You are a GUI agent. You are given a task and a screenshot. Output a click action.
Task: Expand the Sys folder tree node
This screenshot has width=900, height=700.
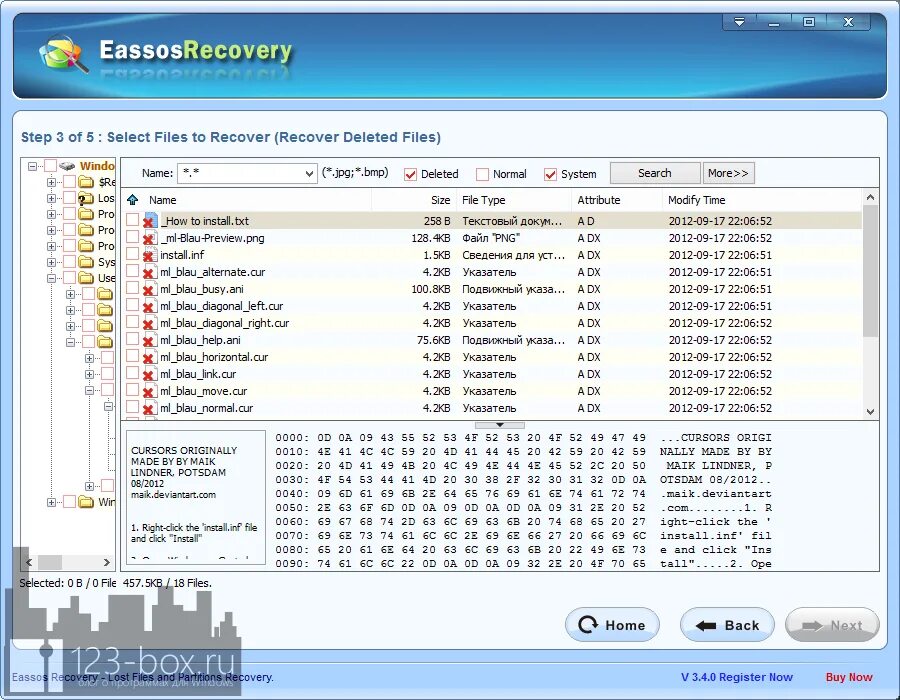pyautogui.click(x=51, y=262)
